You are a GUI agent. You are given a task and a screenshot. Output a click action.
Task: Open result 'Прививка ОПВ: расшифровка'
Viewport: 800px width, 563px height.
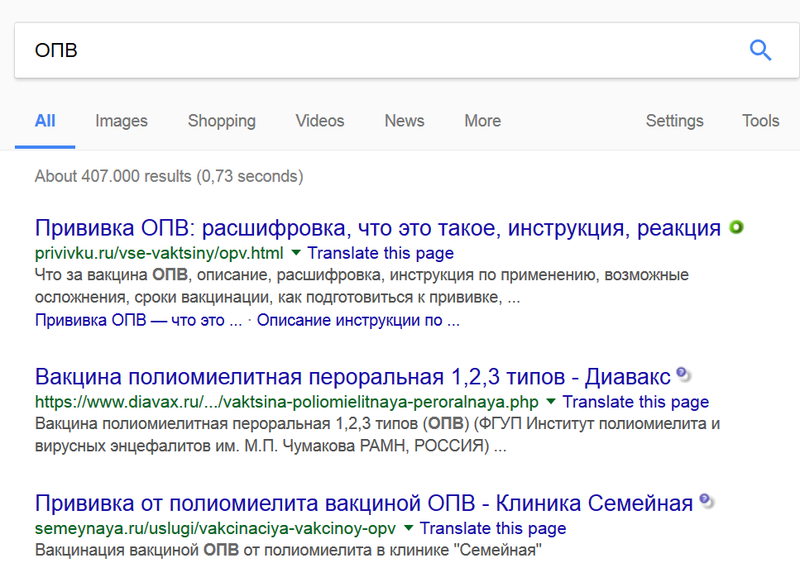click(x=377, y=228)
